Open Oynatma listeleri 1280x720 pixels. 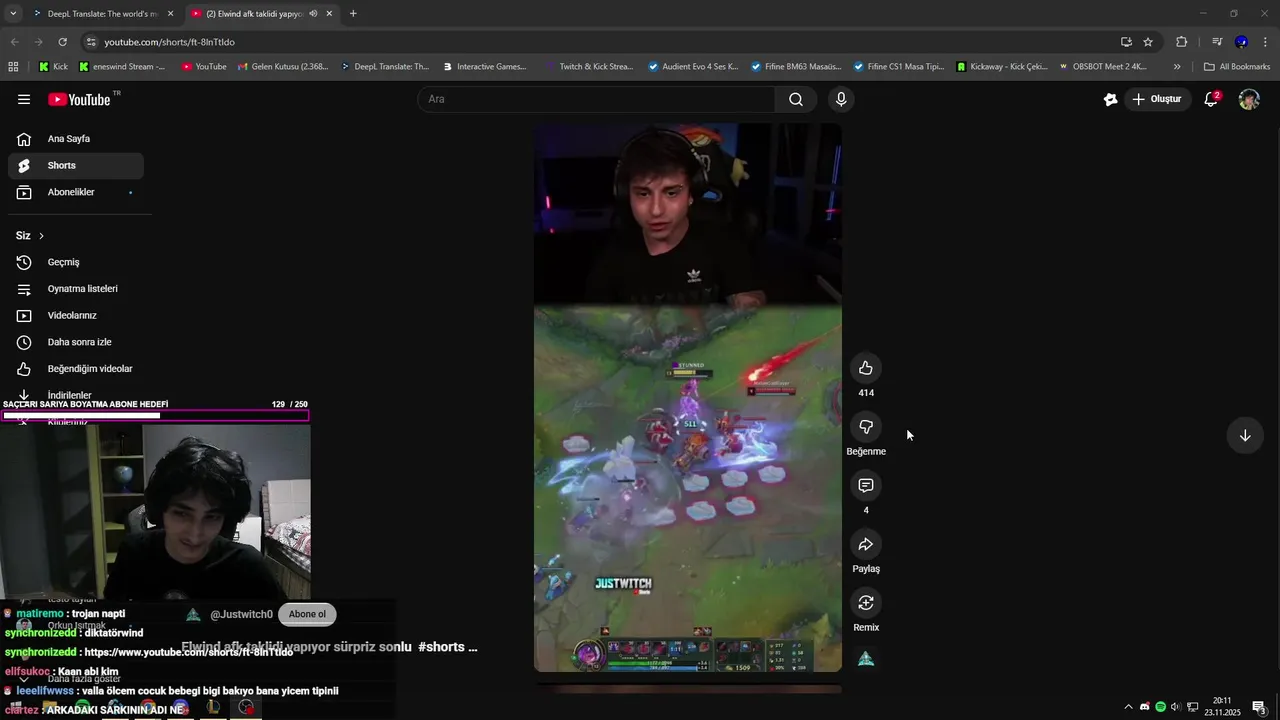(x=76, y=289)
